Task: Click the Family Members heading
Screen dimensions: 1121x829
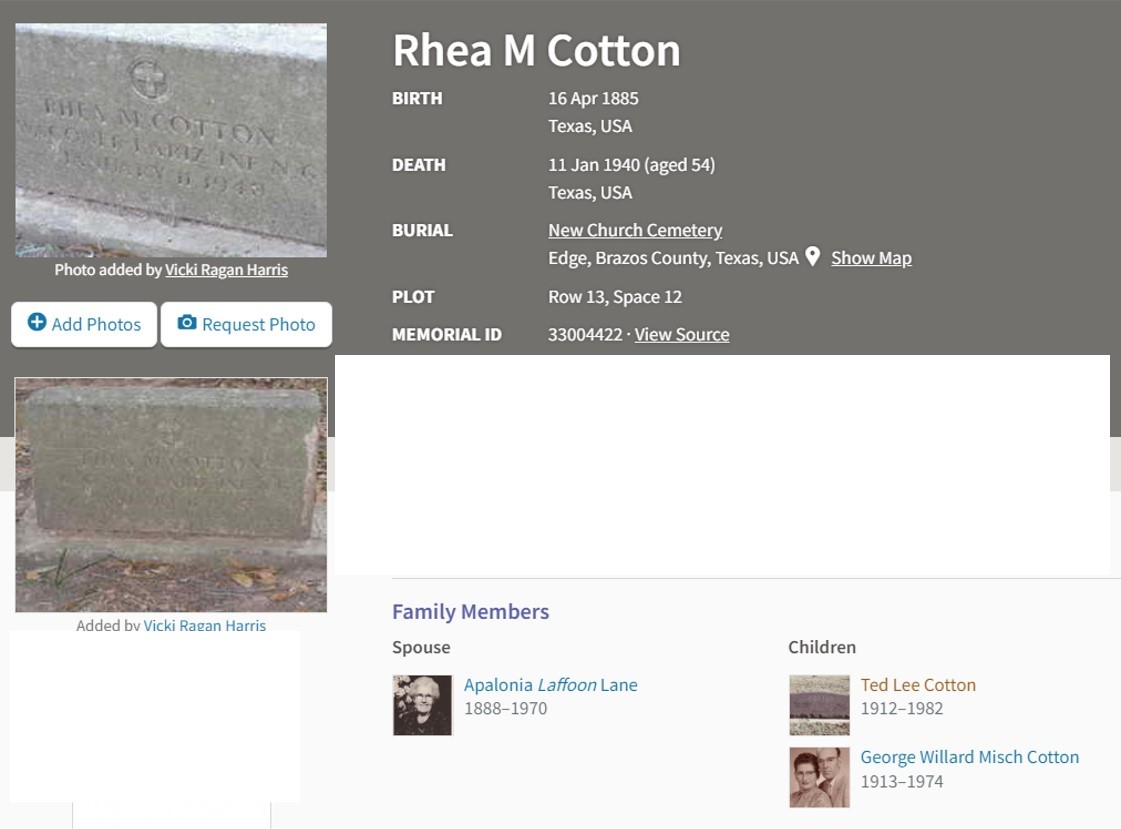Action: [x=470, y=612]
